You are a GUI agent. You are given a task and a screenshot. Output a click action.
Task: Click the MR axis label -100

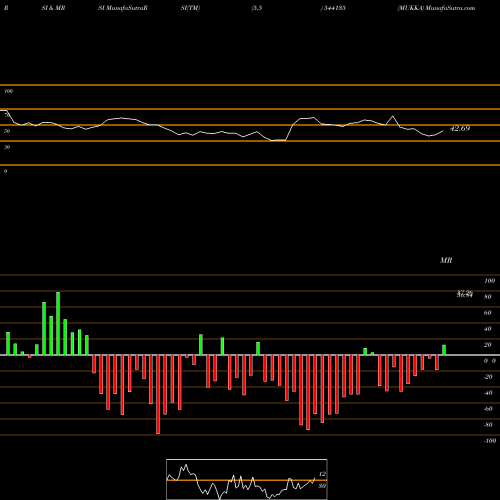490,441
